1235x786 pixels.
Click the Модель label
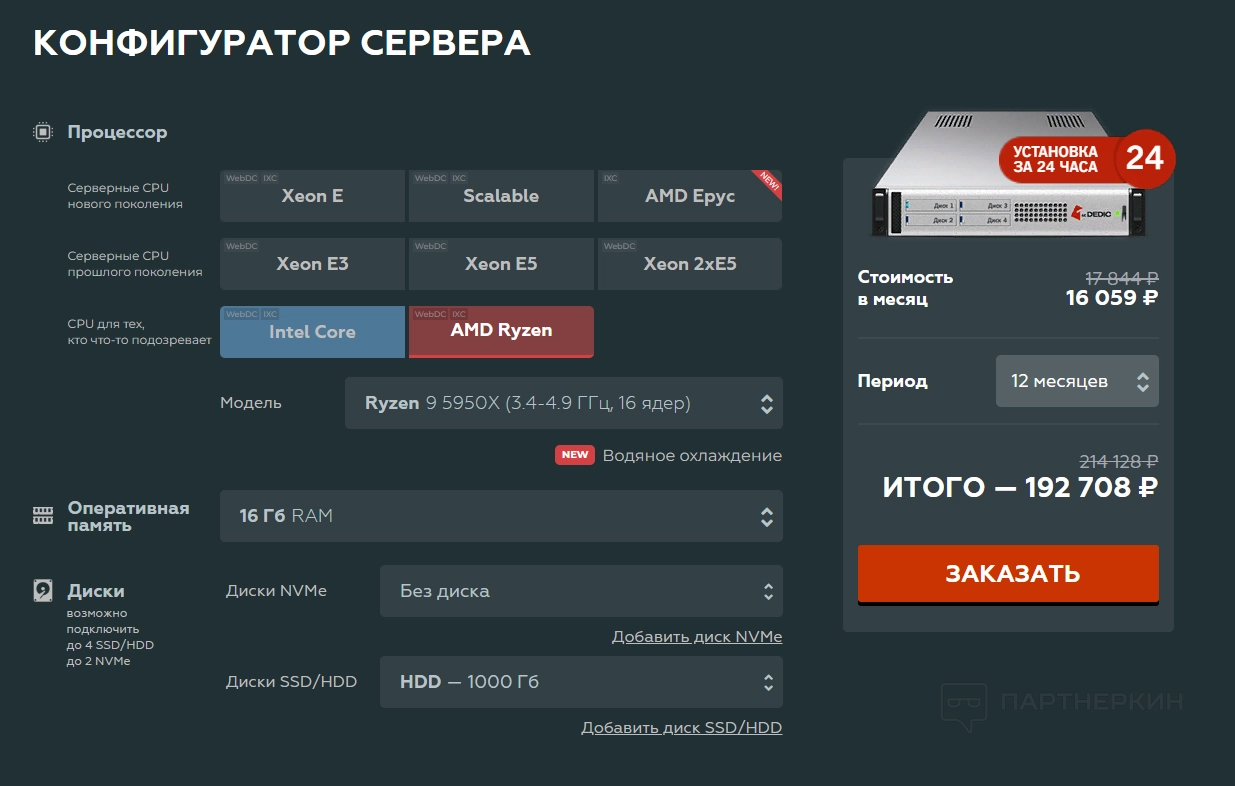[x=251, y=403]
